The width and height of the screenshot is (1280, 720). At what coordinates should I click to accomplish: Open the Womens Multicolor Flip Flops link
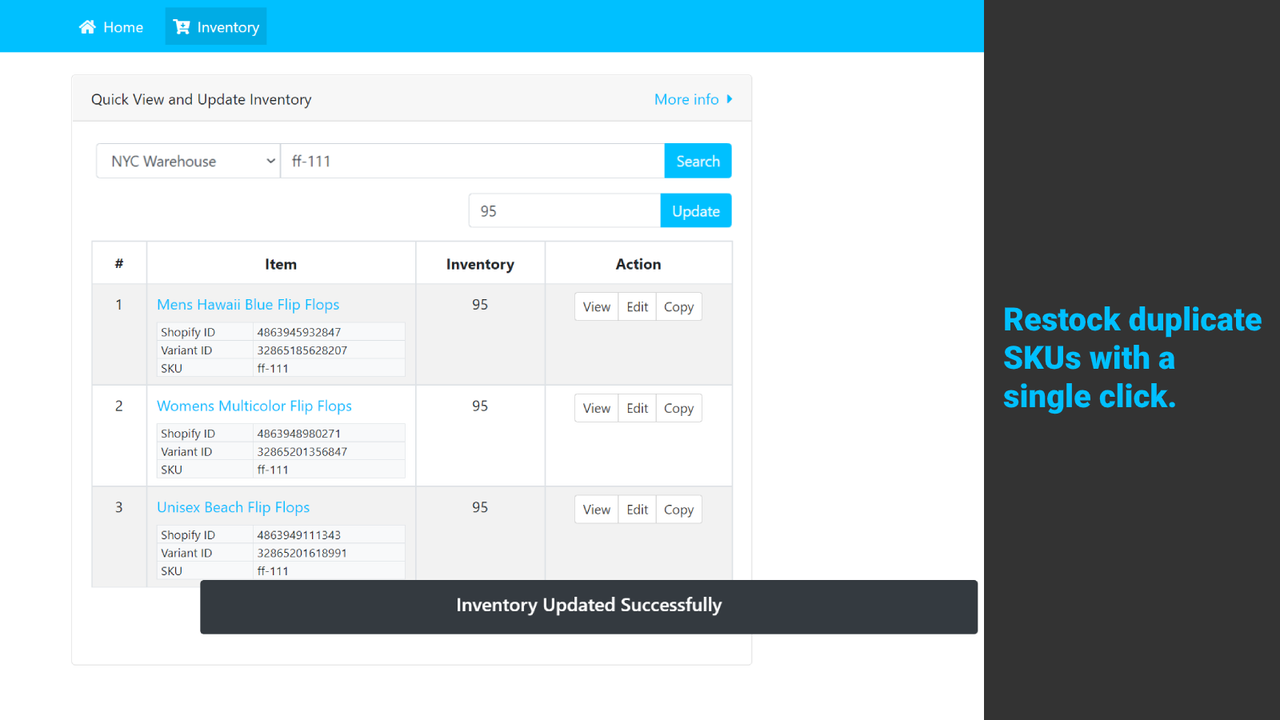pos(254,406)
